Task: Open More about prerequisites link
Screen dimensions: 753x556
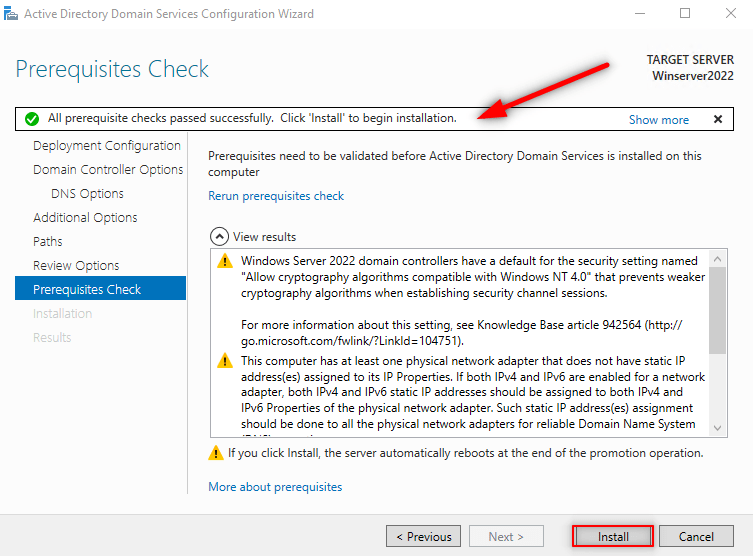Action: click(275, 487)
